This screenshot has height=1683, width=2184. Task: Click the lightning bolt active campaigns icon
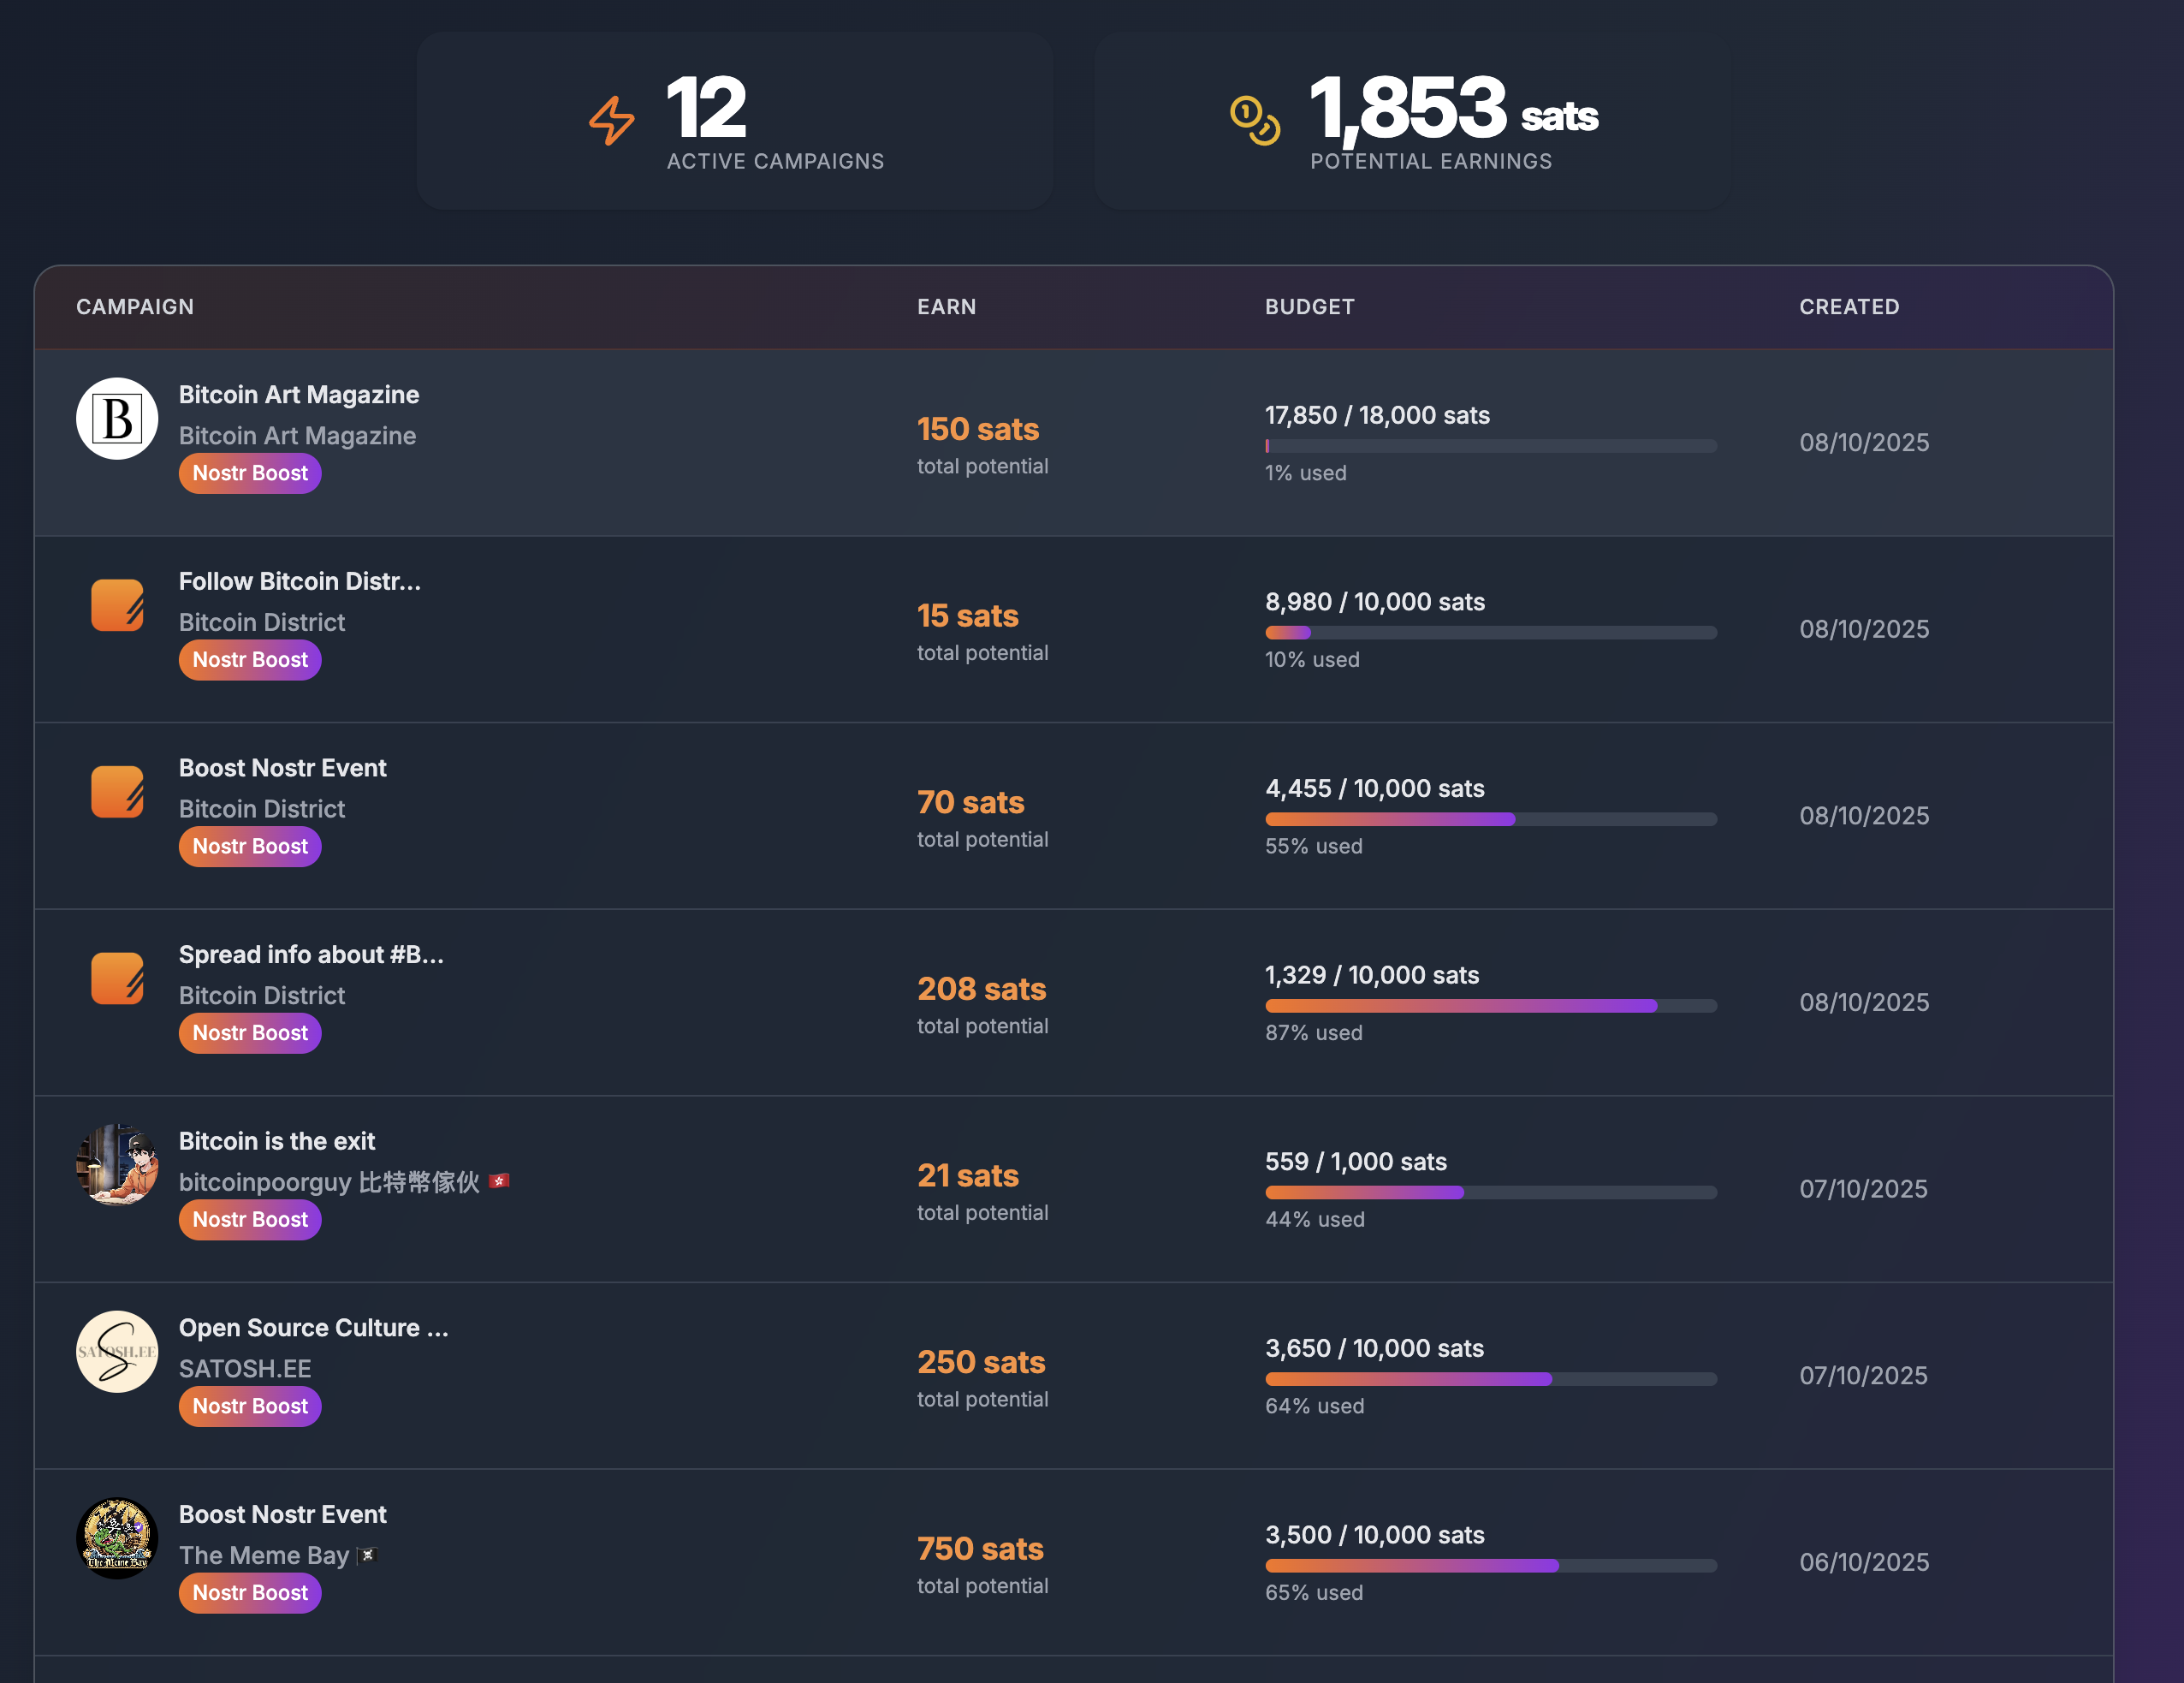[611, 121]
